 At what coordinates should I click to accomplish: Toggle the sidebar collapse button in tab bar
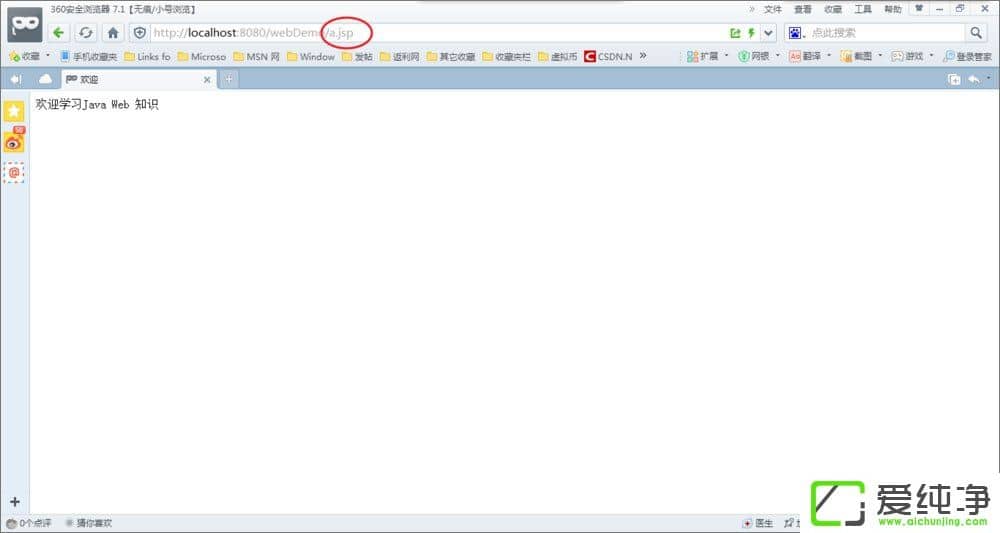(x=16, y=79)
